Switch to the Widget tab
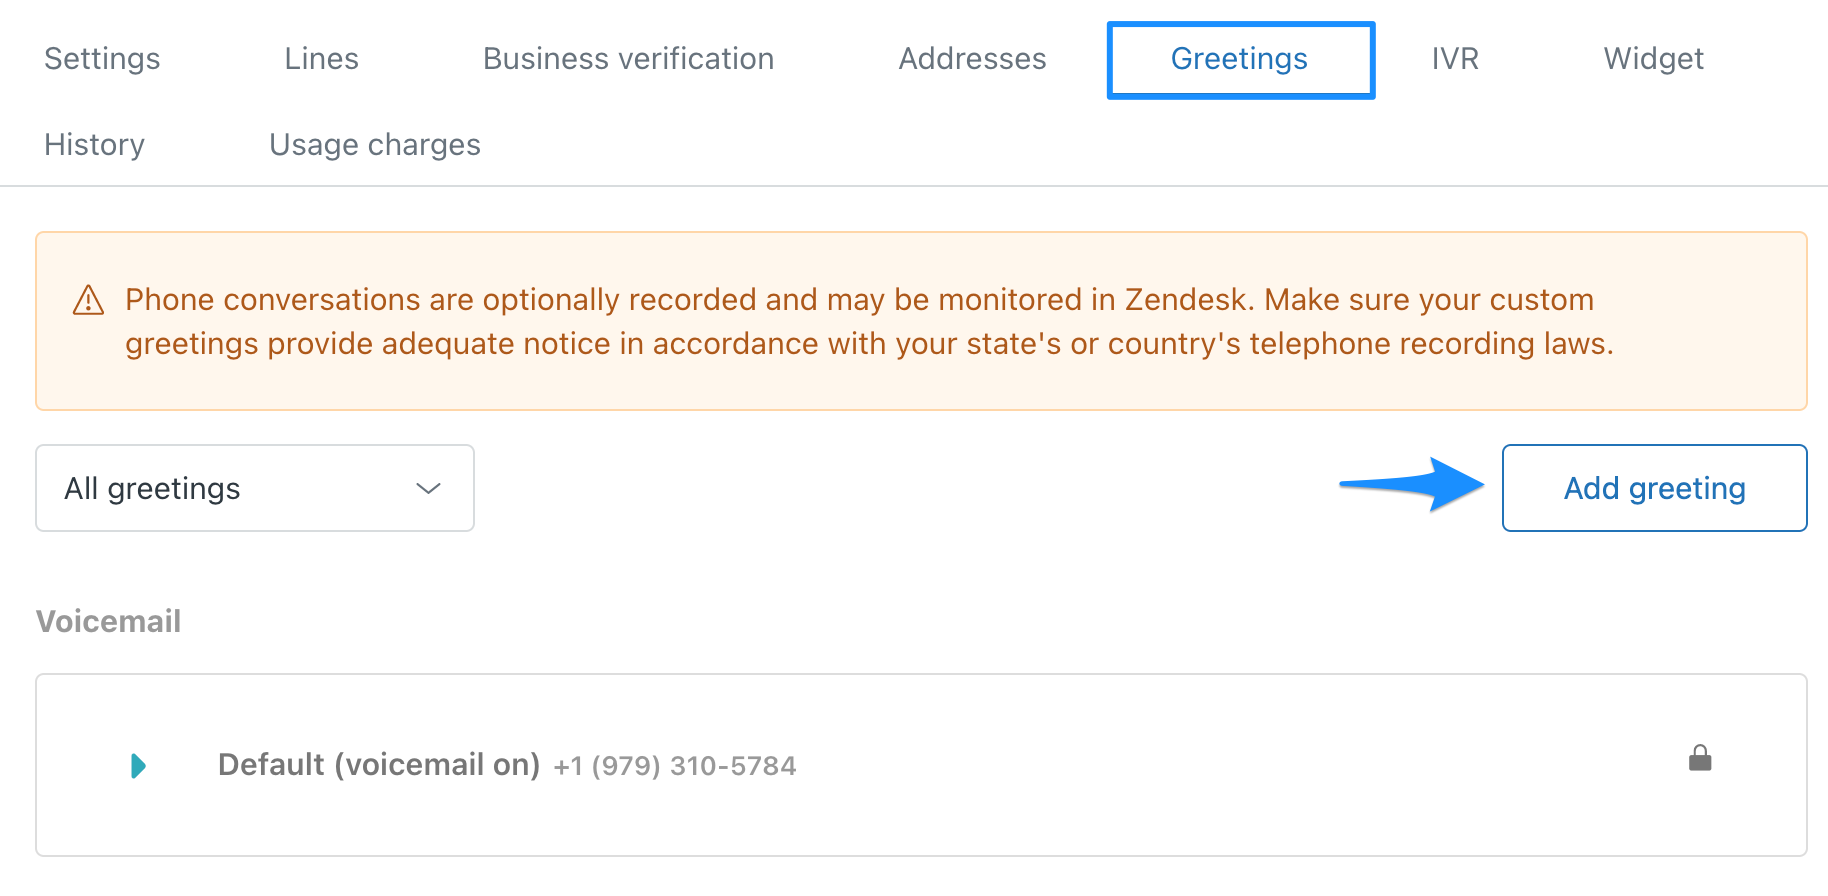1828x896 pixels. (x=1653, y=59)
